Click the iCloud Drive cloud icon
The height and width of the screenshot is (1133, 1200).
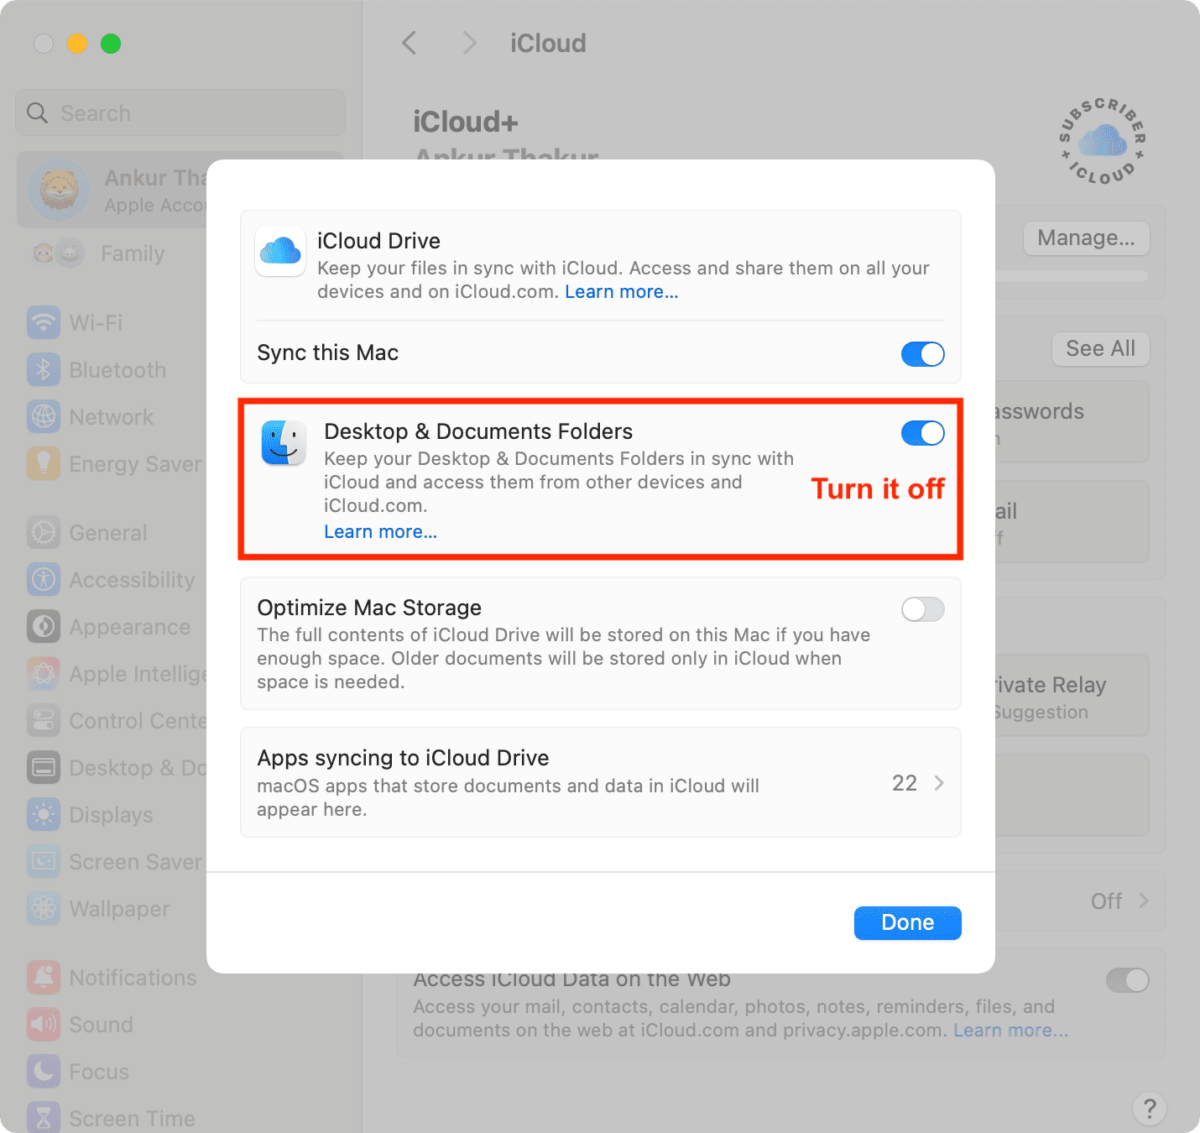pyautogui.click(x=280, y=251)
